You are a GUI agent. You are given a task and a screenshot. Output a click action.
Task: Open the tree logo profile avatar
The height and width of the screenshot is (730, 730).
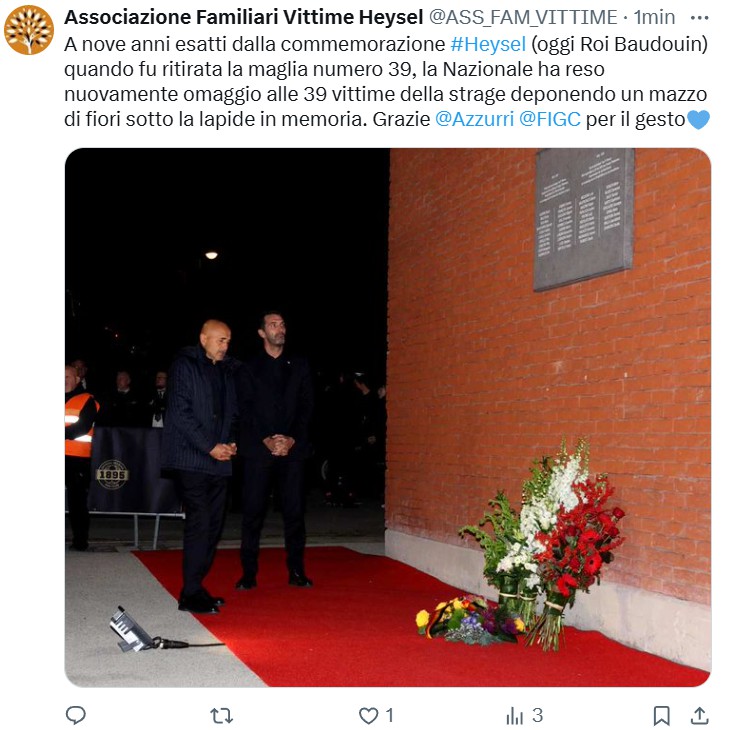[29, 30]
